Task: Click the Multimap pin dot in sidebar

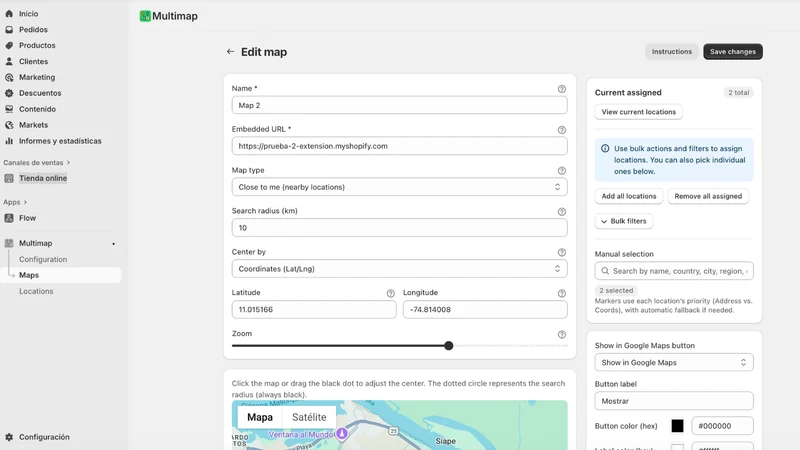Action: (113, 244)
